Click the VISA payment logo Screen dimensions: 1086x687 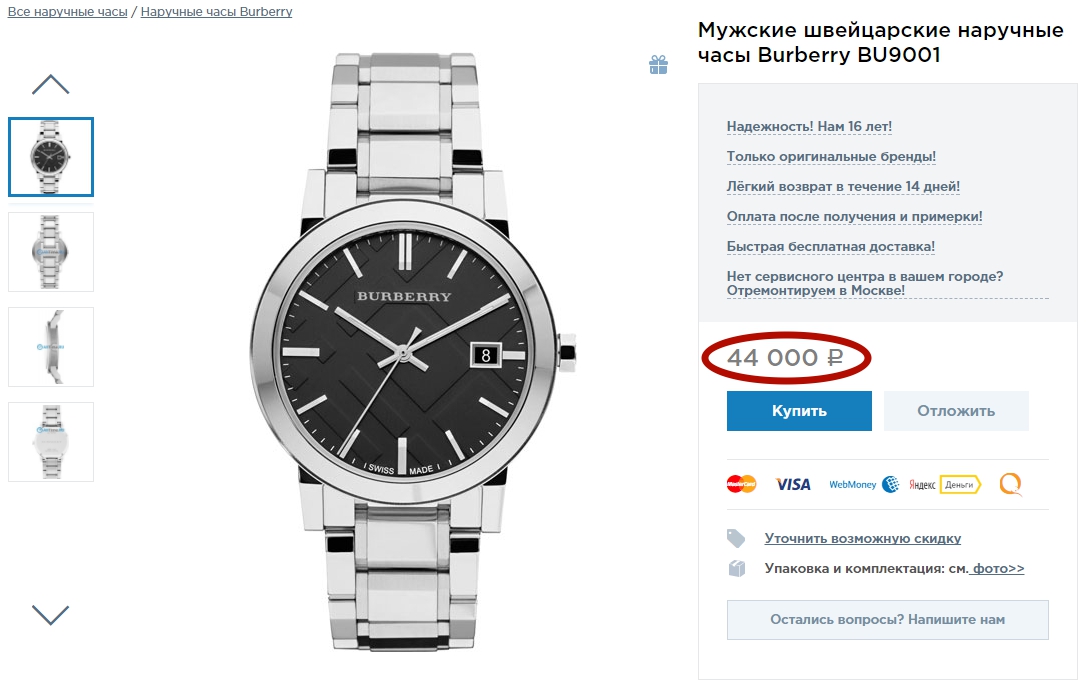pyautogui.click(x=793, y=484)
